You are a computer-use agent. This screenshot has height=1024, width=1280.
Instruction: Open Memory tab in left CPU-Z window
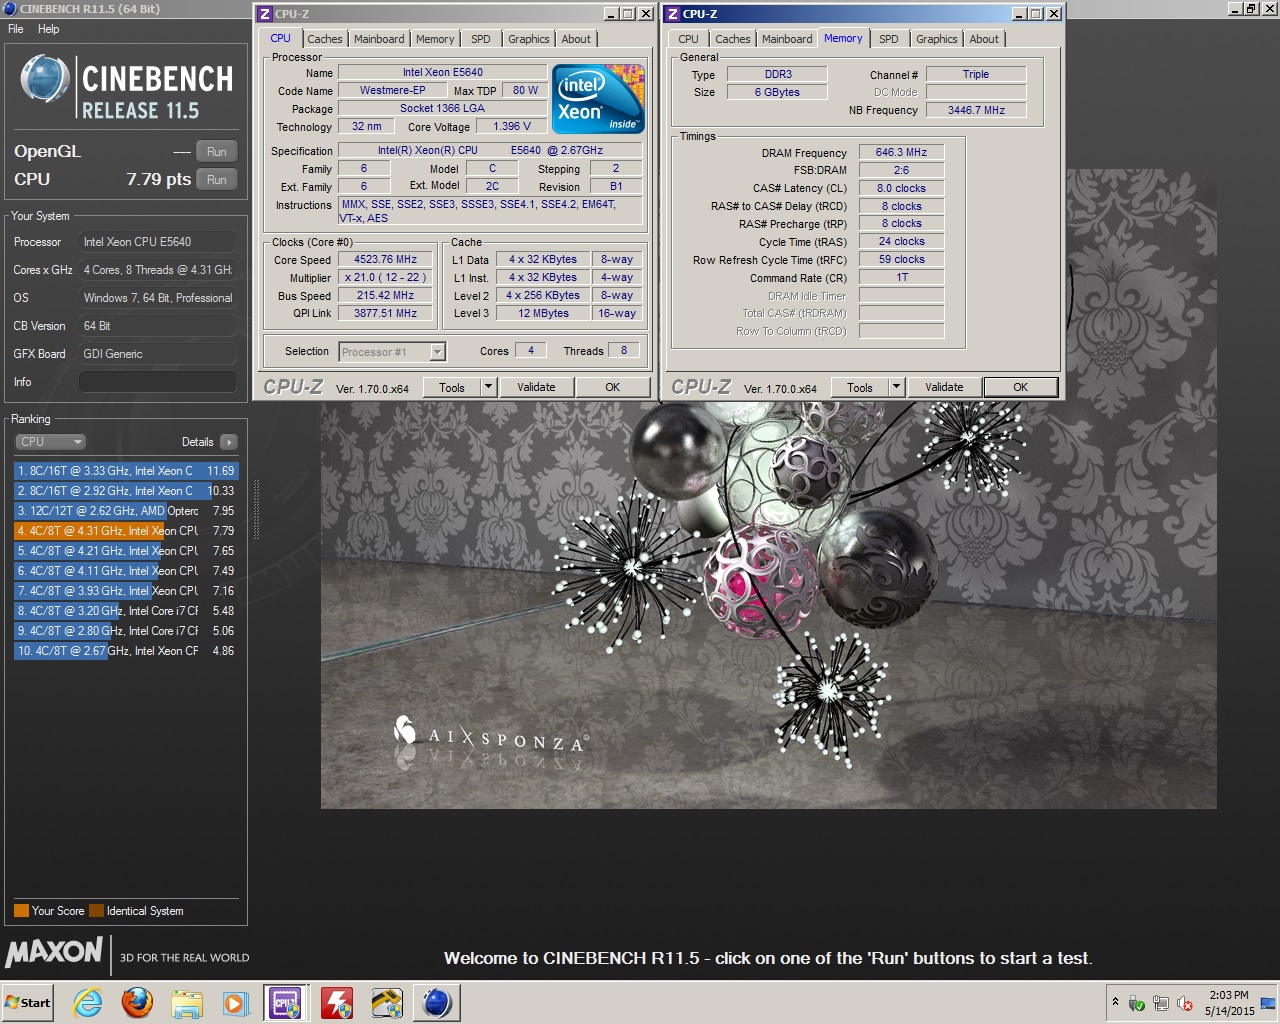(x=435, y=39)
